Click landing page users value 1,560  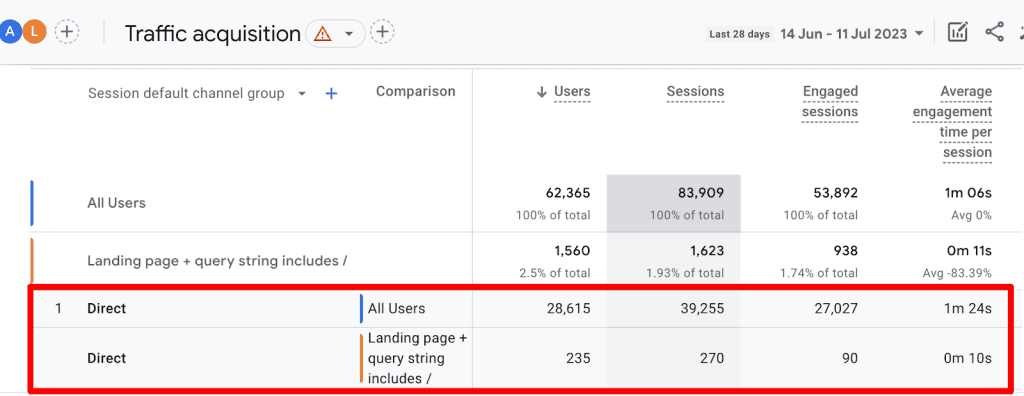pyautogui.click(x=571, y=251)
